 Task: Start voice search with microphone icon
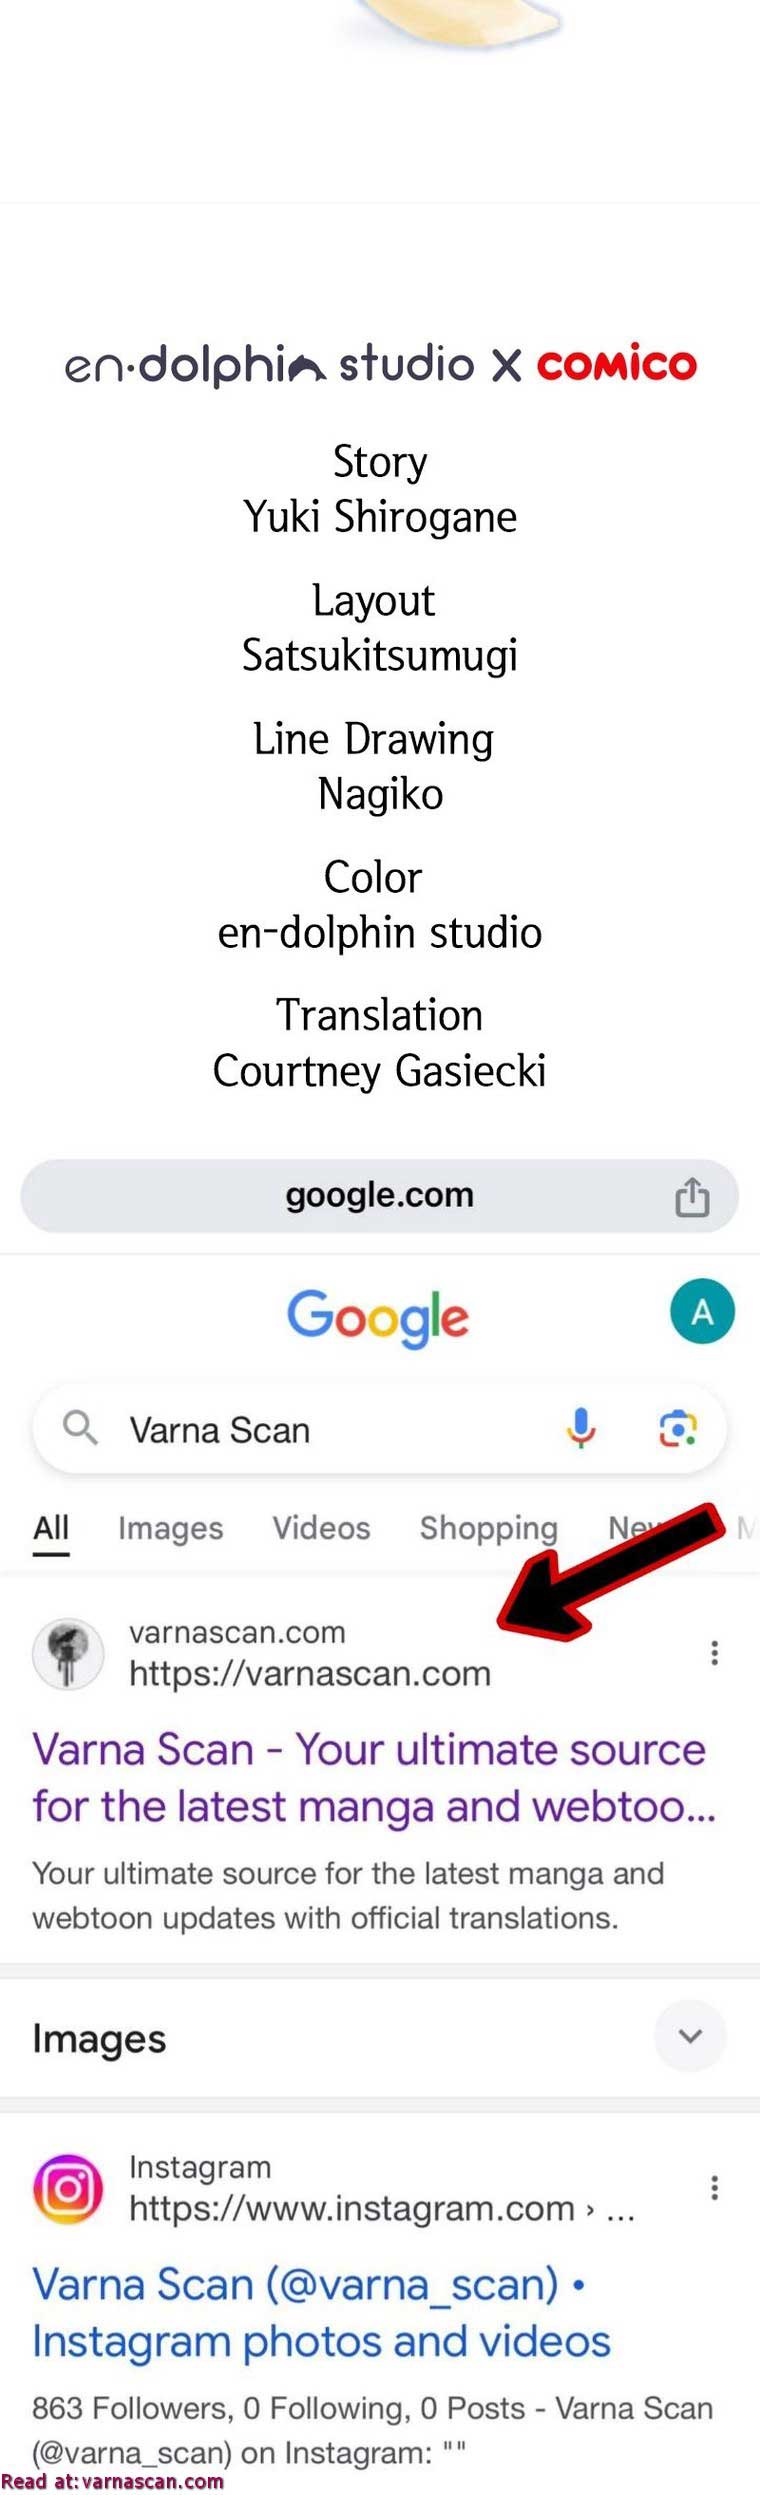point(581,1428)
